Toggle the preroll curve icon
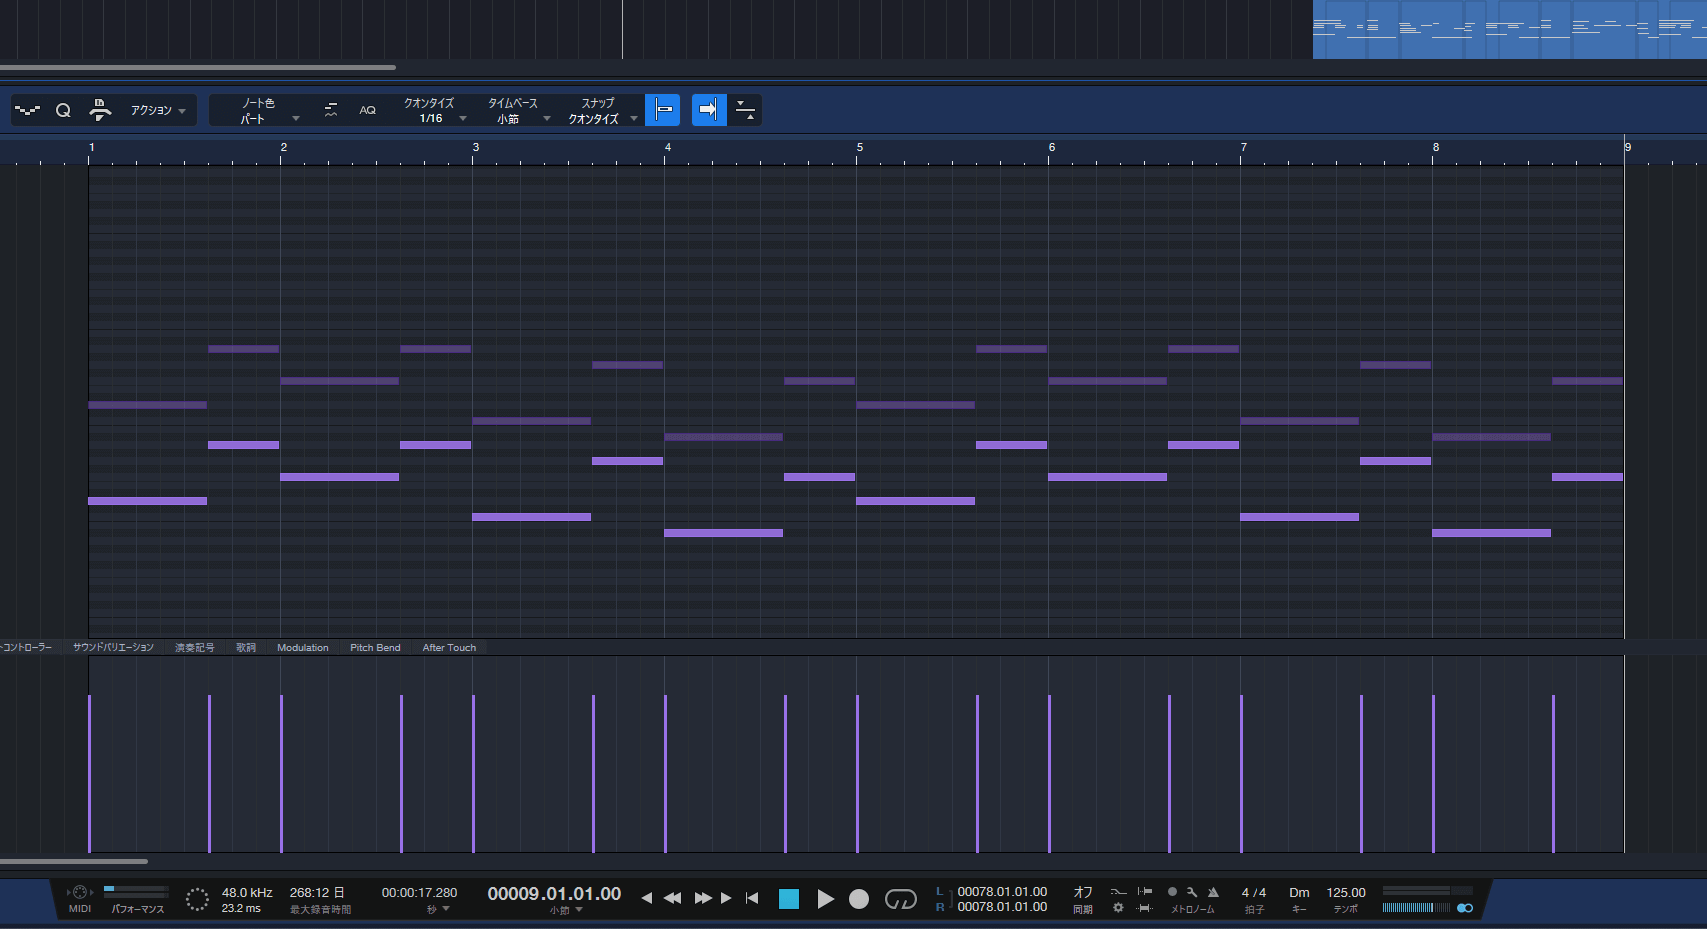This screenshot has width=1707, height=929. pos(1118,891)
